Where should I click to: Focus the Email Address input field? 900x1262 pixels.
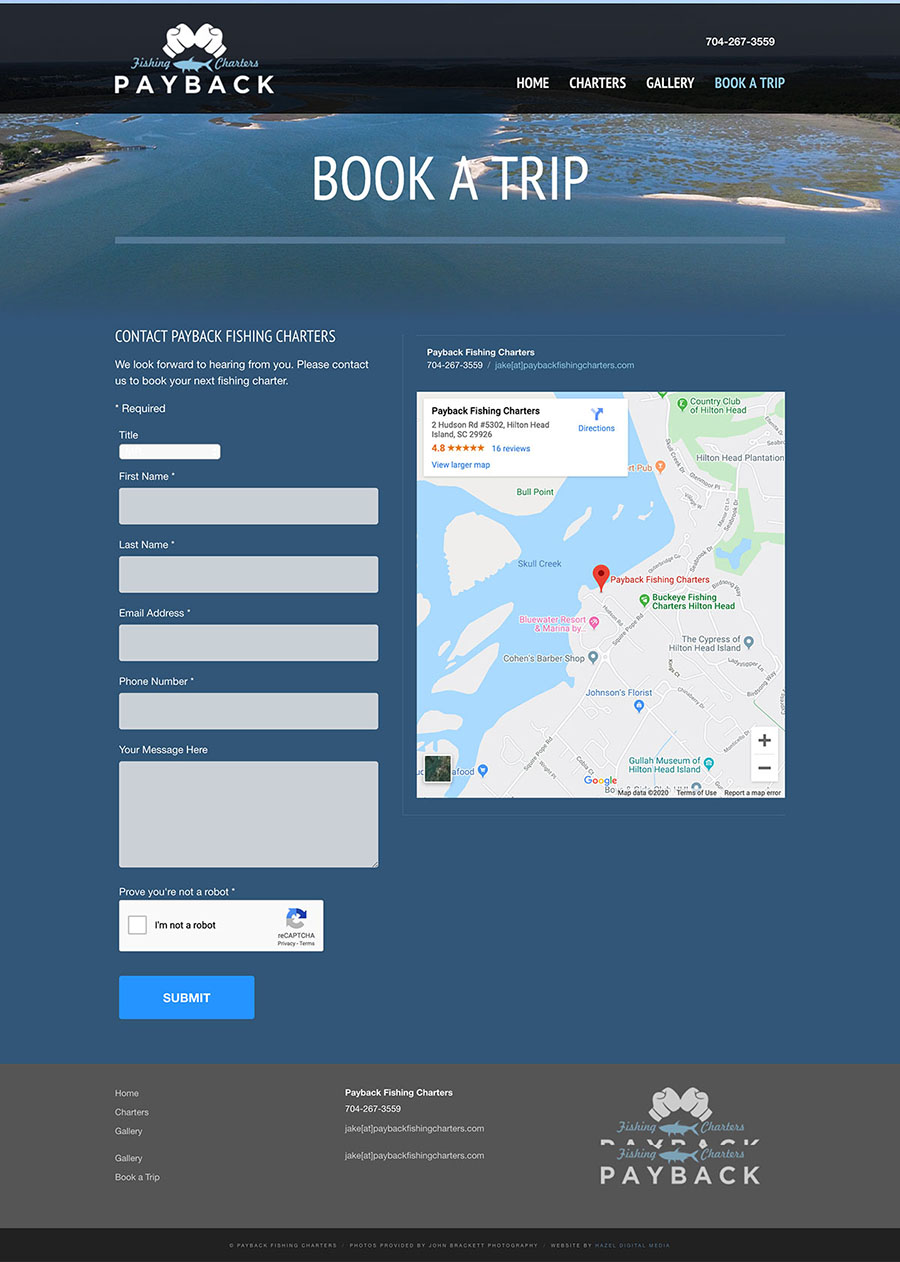[248, 643]
